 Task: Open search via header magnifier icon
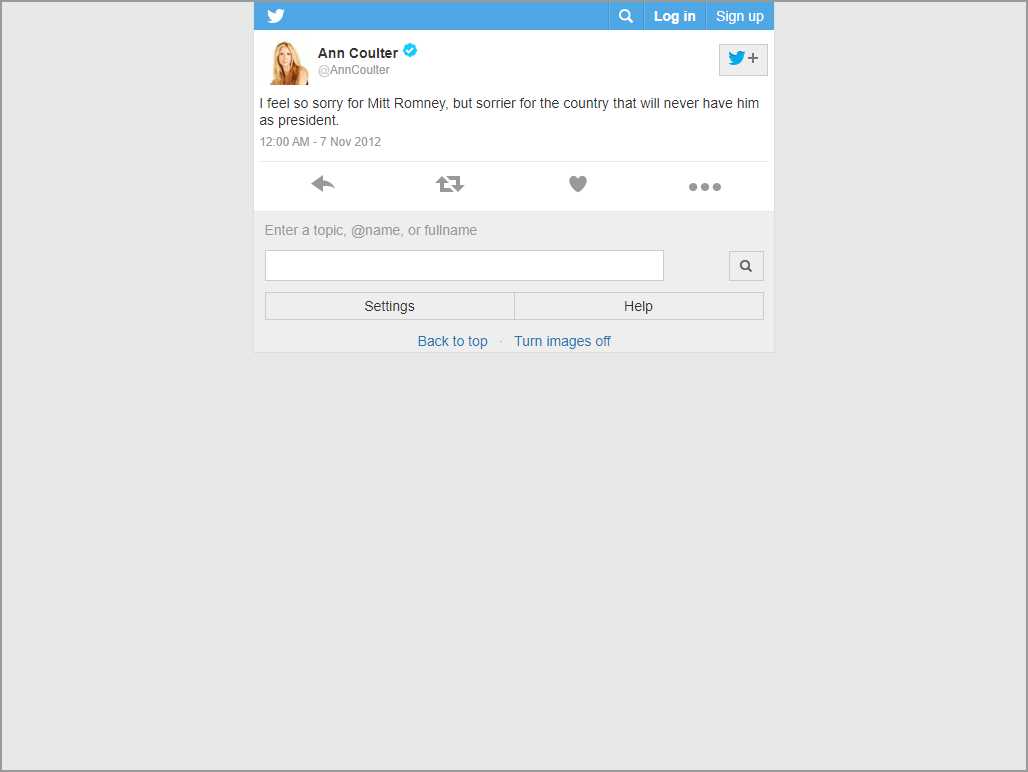625,16
